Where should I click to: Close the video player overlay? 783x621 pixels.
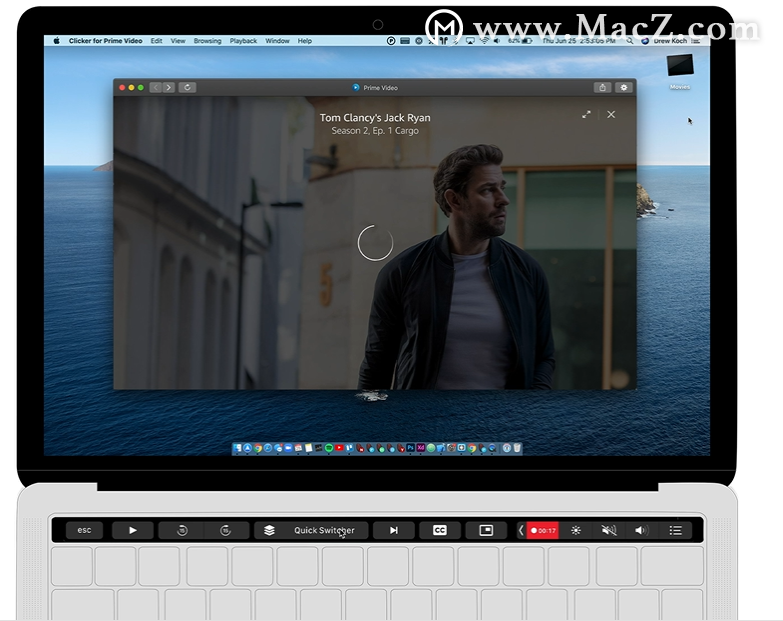coord(611,114)
